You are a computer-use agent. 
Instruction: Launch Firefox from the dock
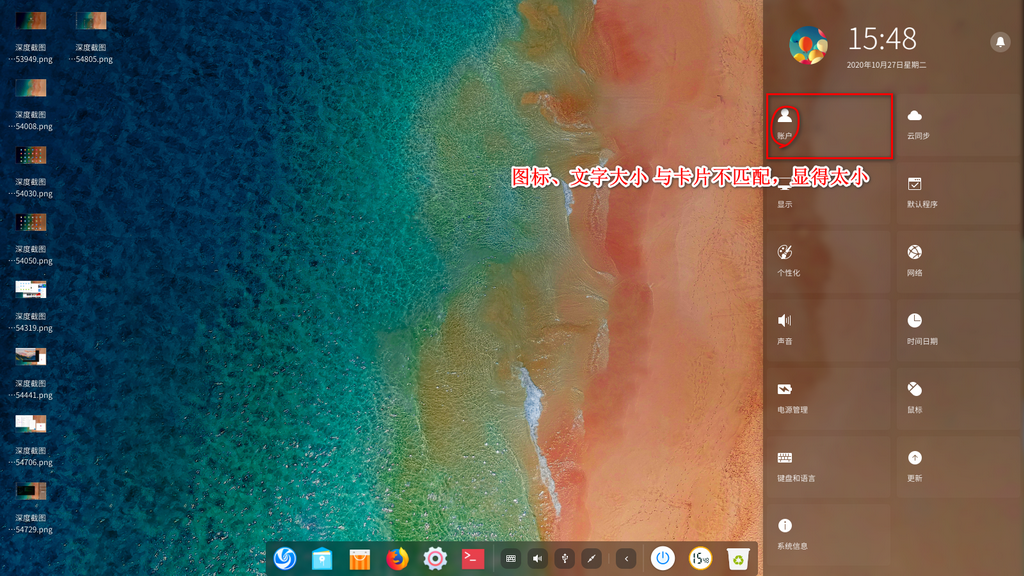[398, 559]
